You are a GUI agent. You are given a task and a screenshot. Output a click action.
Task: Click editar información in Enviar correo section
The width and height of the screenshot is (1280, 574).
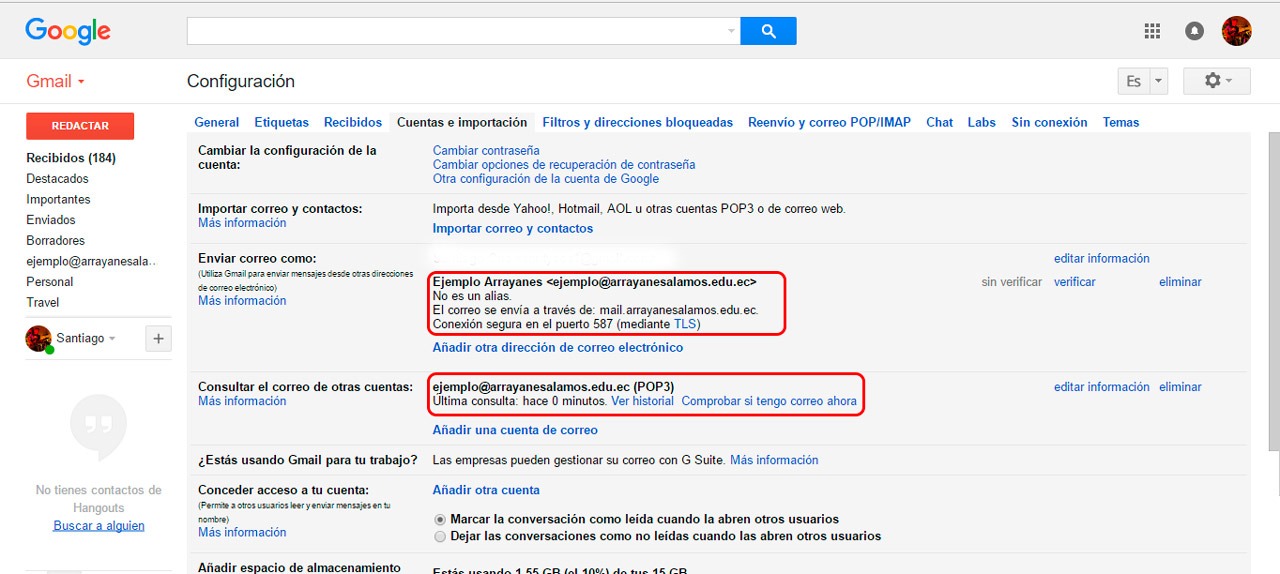(x=1102, y=259)
